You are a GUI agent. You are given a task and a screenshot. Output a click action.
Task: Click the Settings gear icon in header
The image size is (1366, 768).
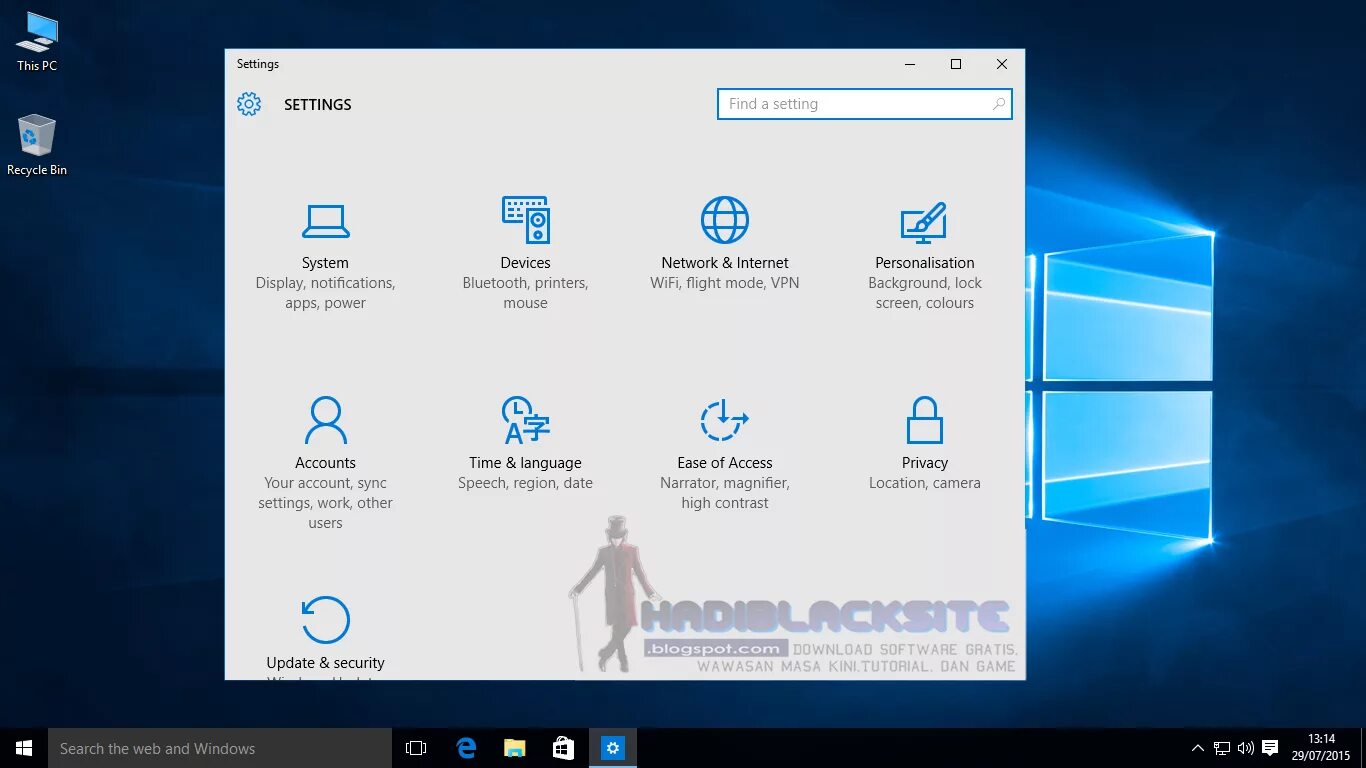pyautogui.click(x=249, y=104)
